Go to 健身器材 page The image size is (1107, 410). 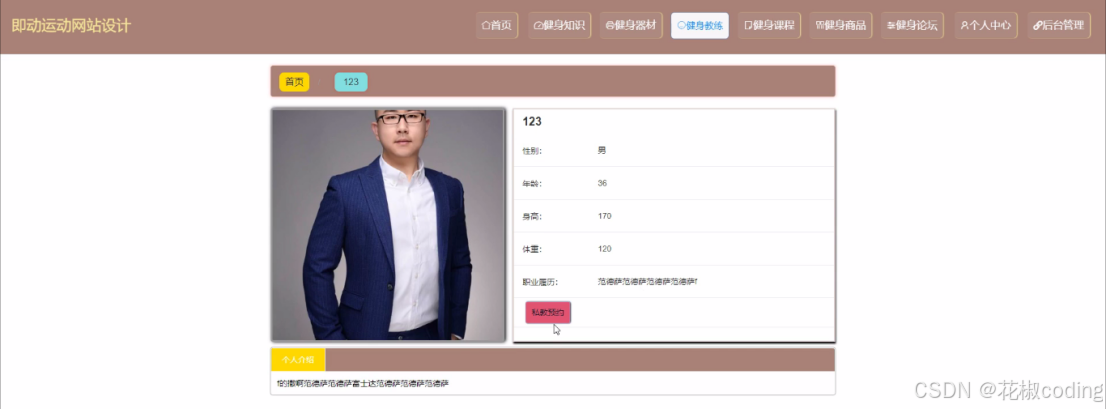click(631, 25)
